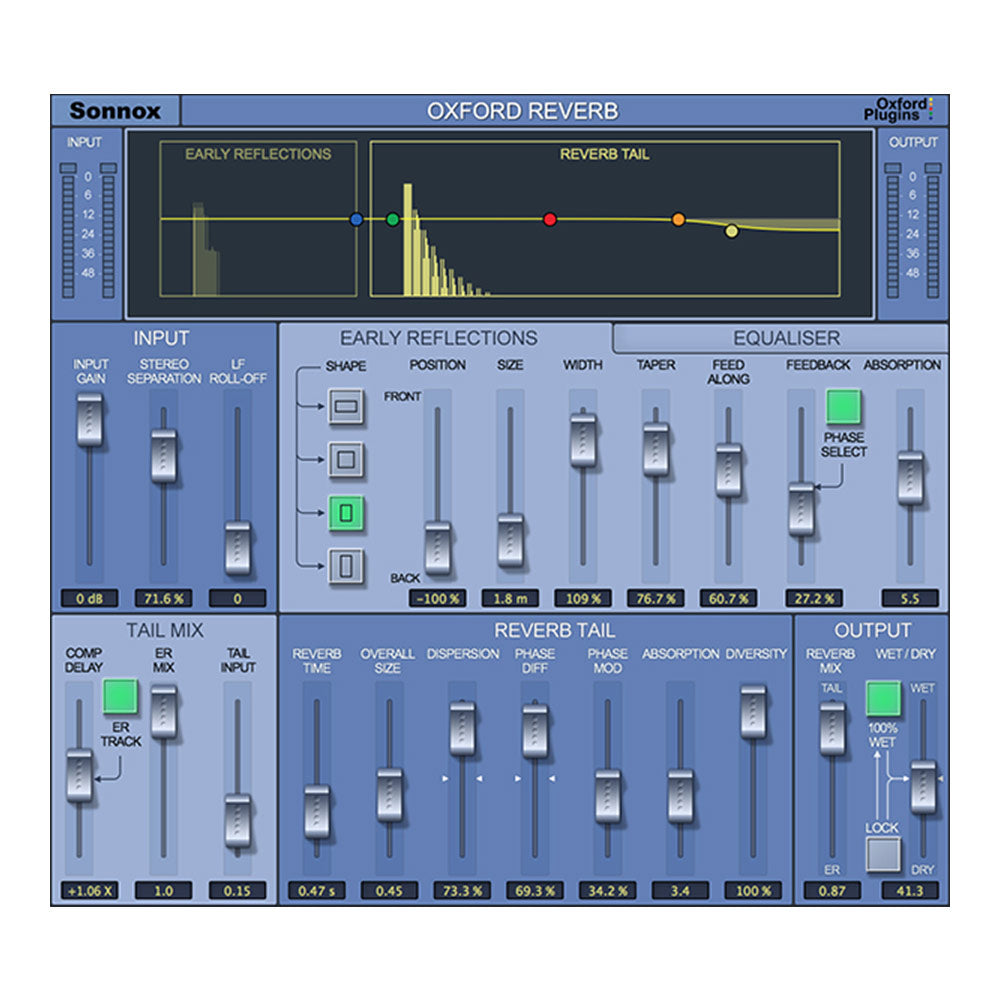Click the red node on the reverb curve
1000x1000 pixels.
coord(549,217)
